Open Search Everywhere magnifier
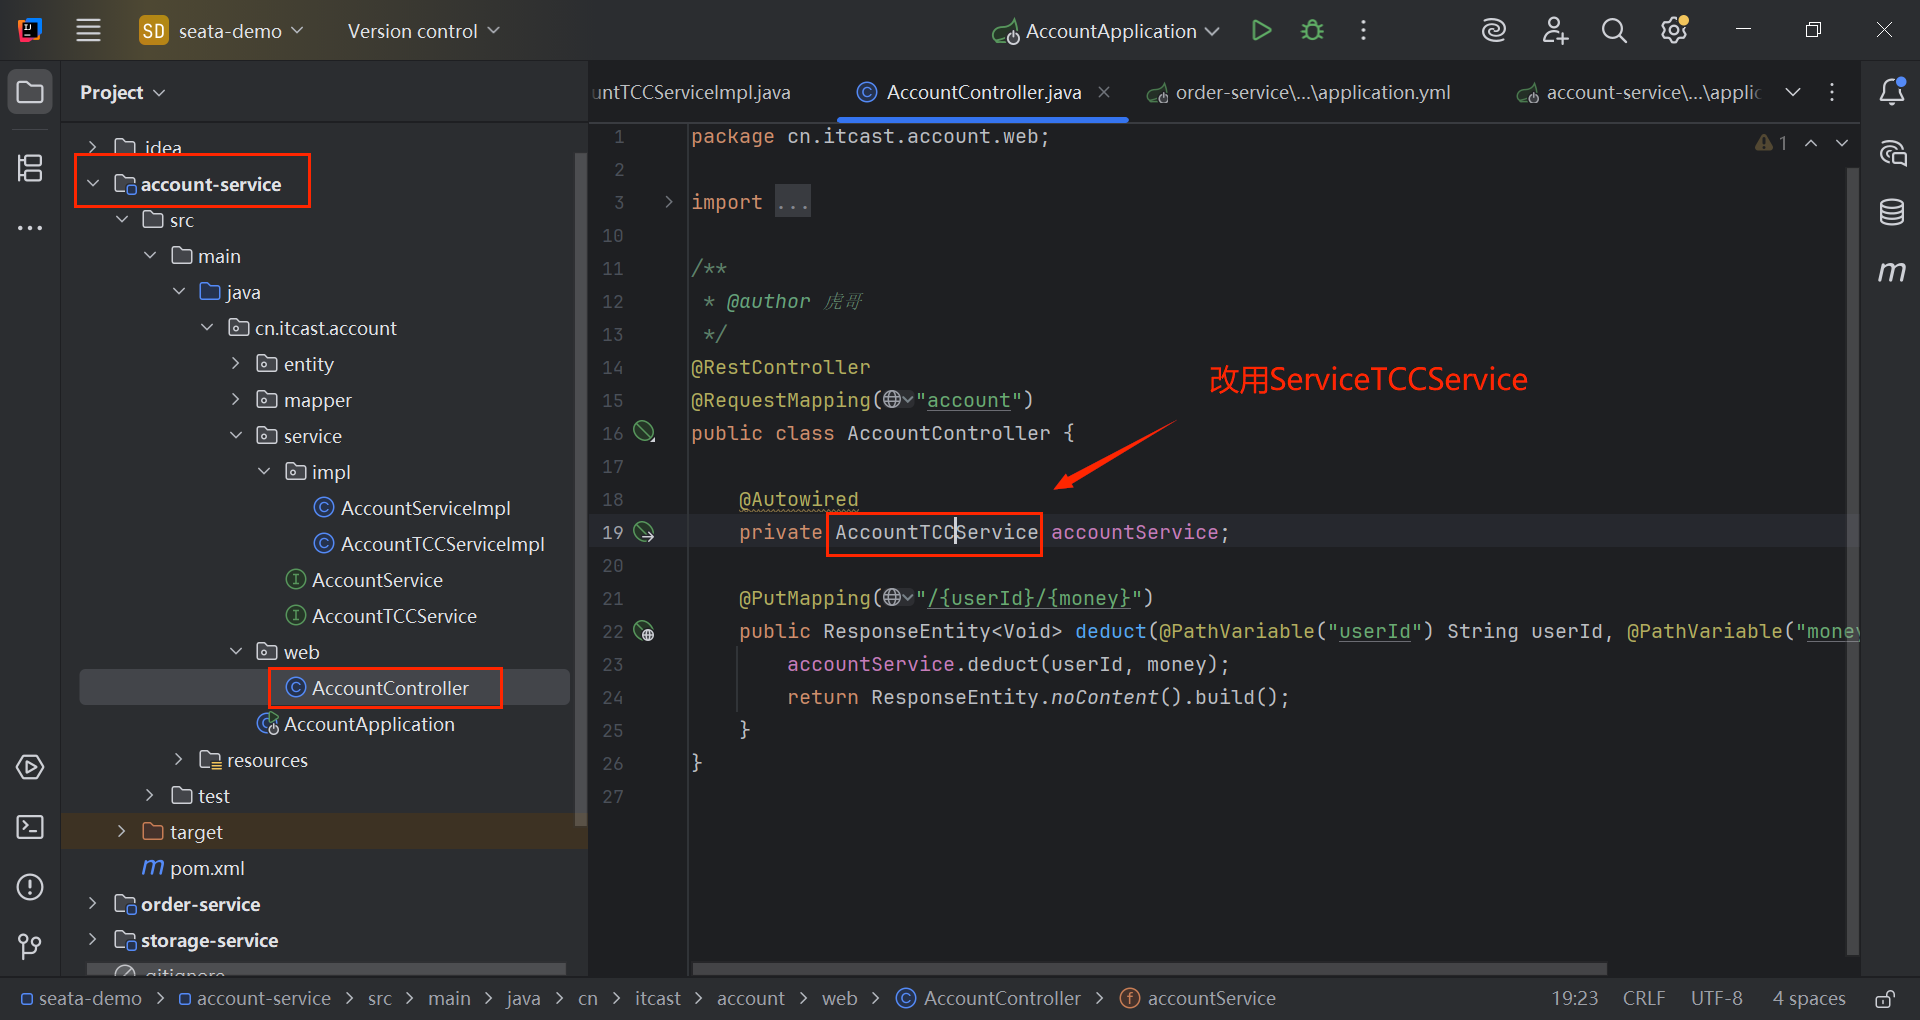 coord(1614,31)
